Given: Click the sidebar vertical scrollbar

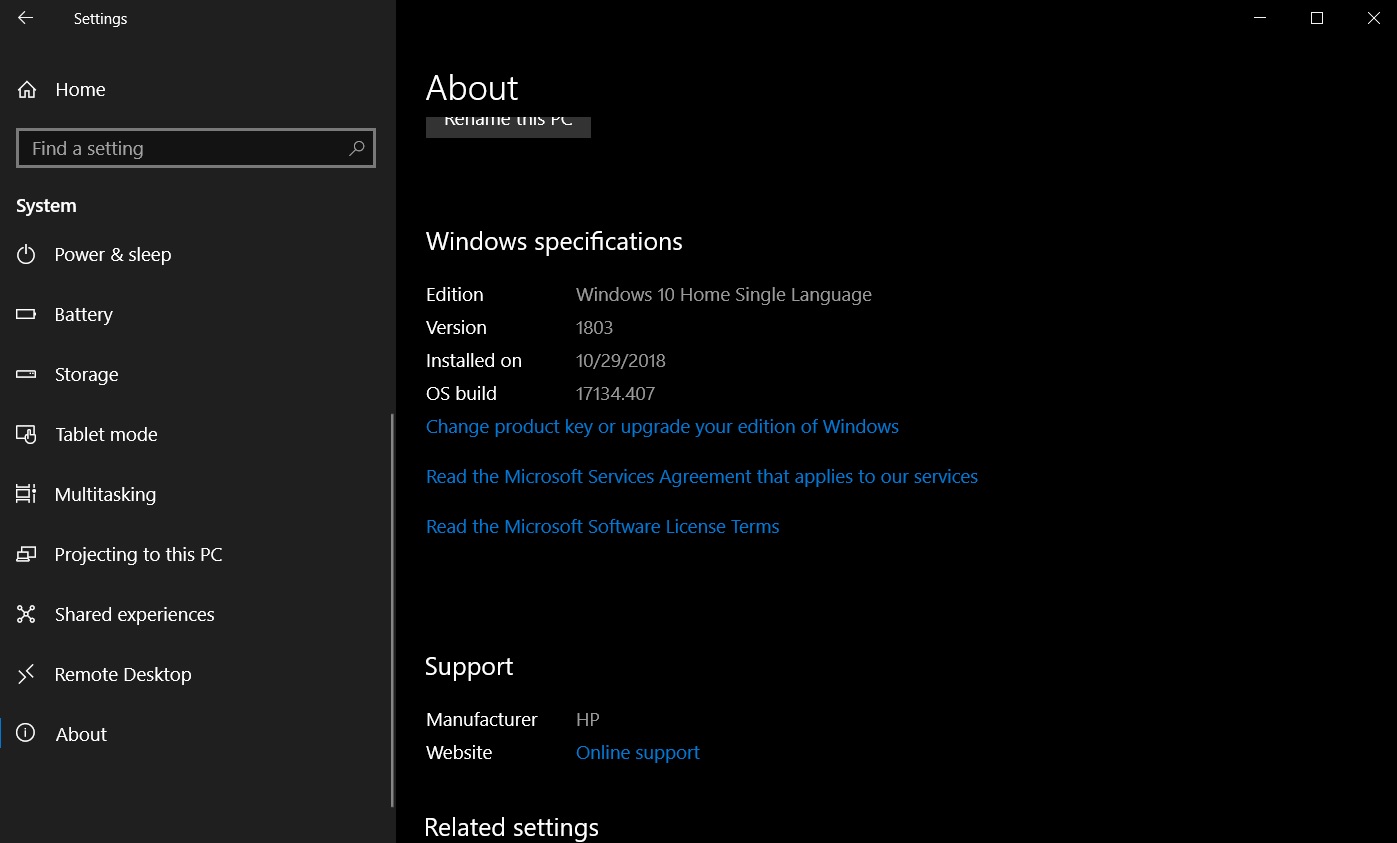Looking at the screenshot, I should pos(392,610).
